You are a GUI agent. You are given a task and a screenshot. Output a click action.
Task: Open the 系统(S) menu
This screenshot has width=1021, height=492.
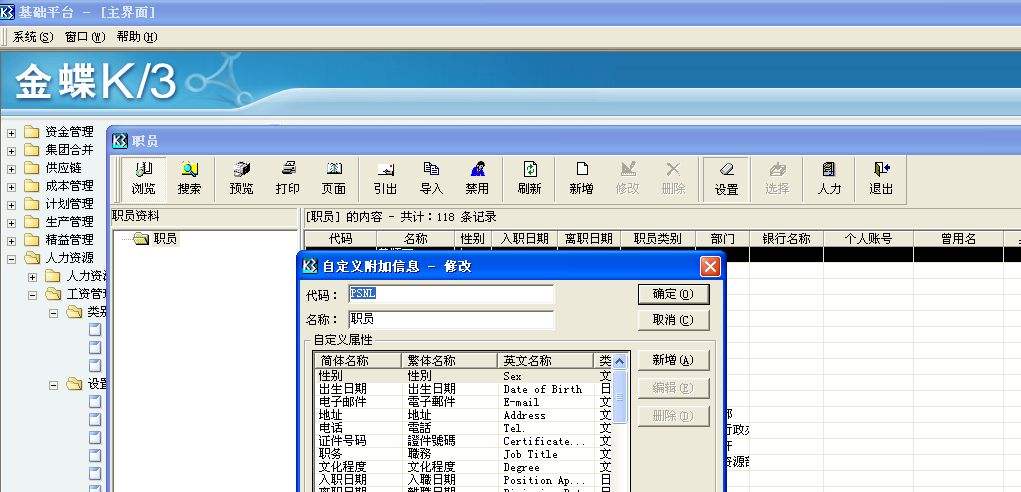click(x=33, y=37)
